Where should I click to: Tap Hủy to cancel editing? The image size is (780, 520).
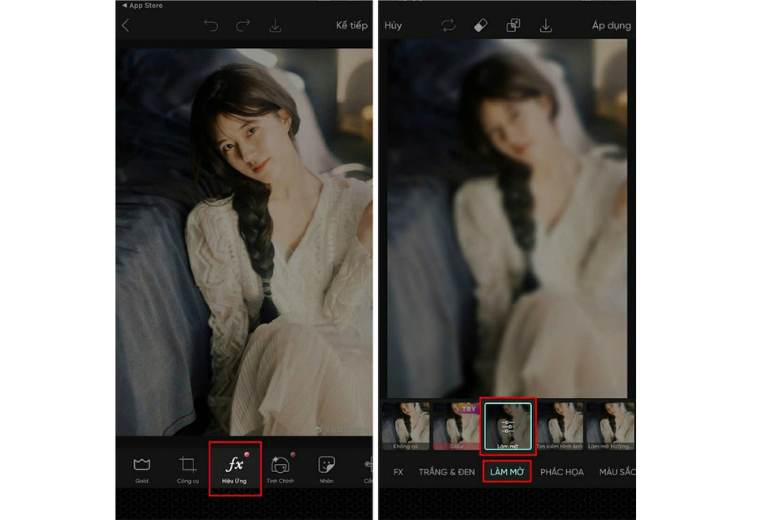393,25
